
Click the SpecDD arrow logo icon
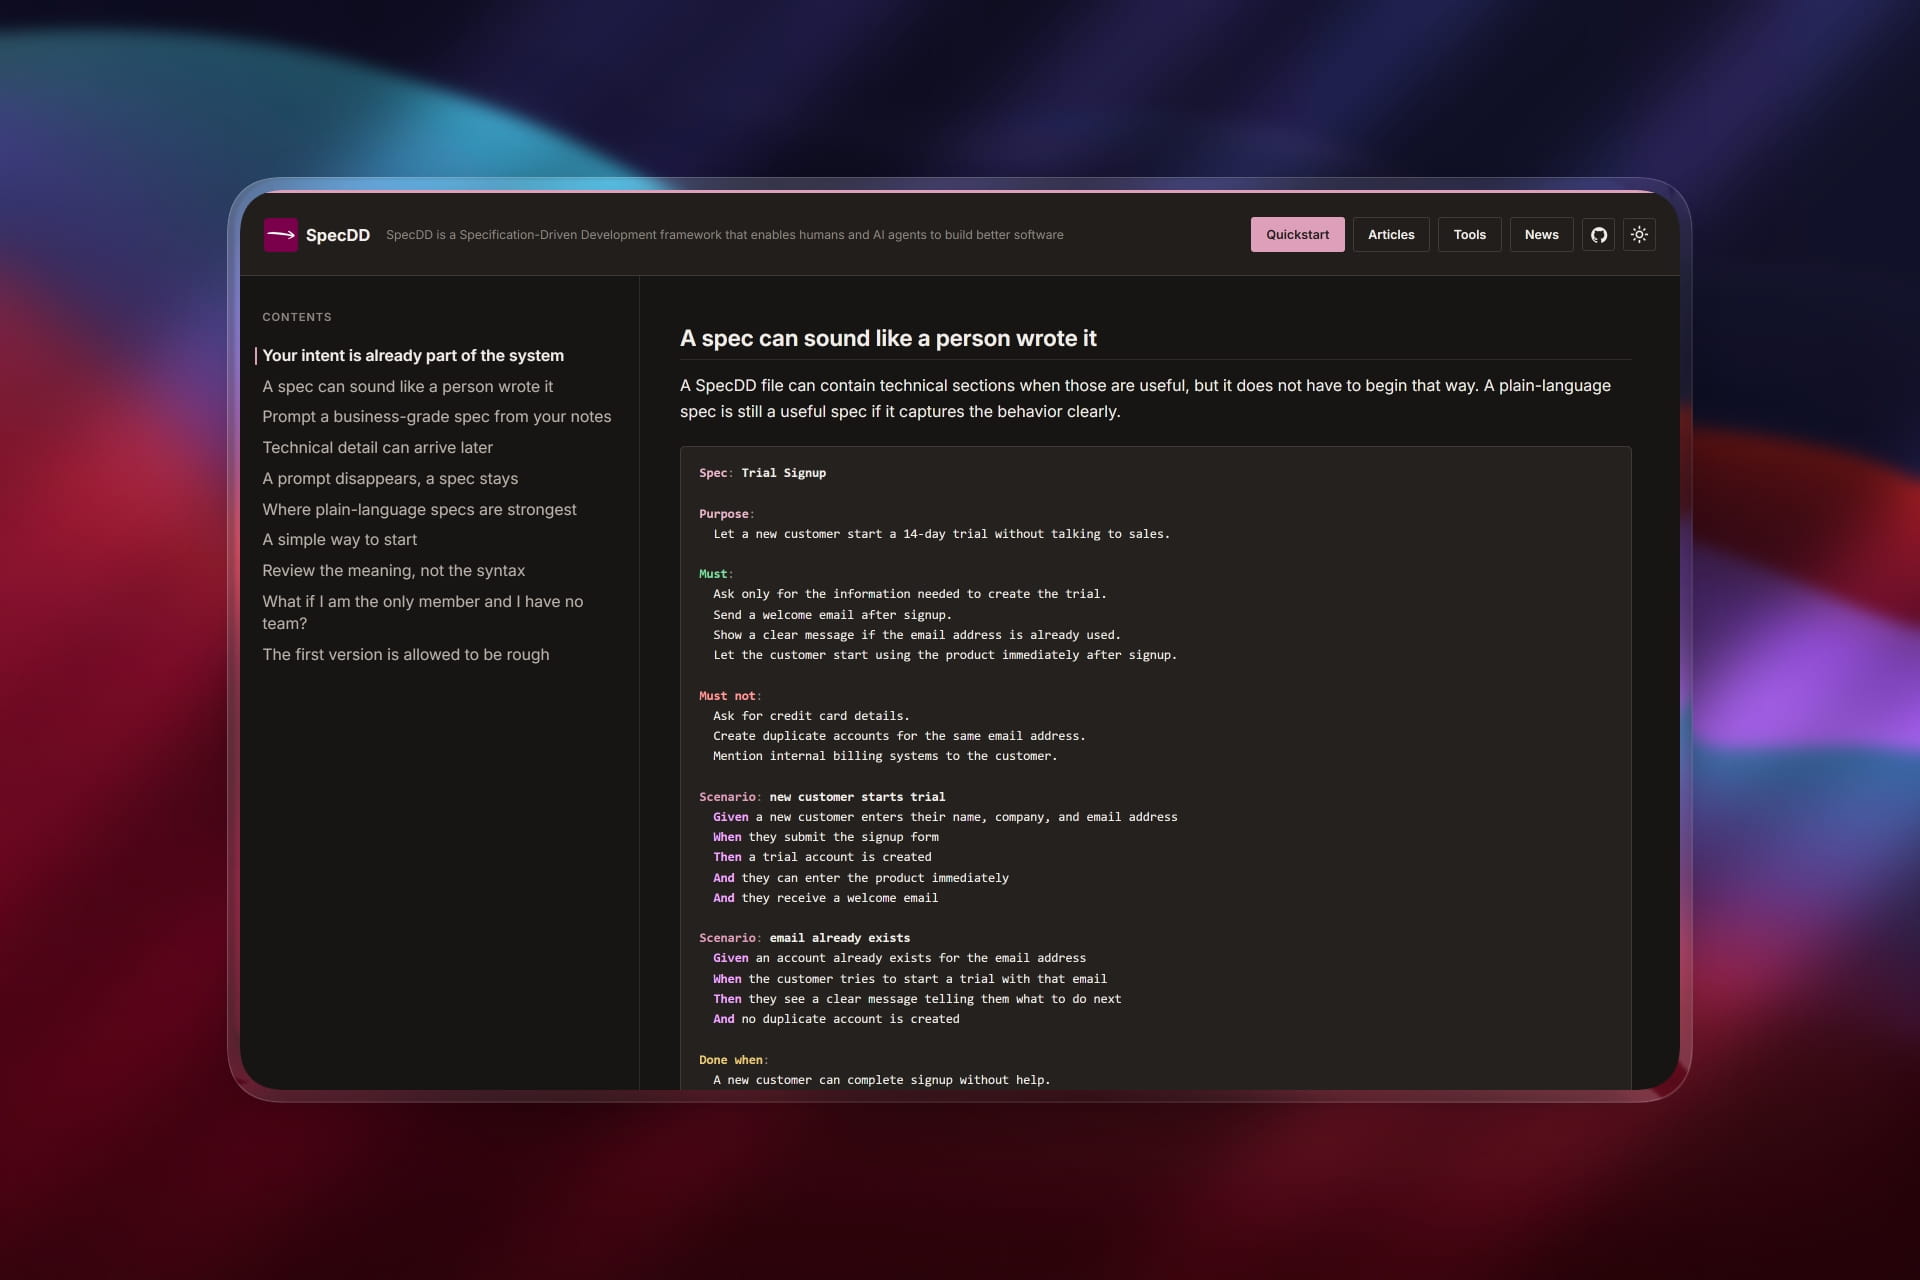[280, 235]
